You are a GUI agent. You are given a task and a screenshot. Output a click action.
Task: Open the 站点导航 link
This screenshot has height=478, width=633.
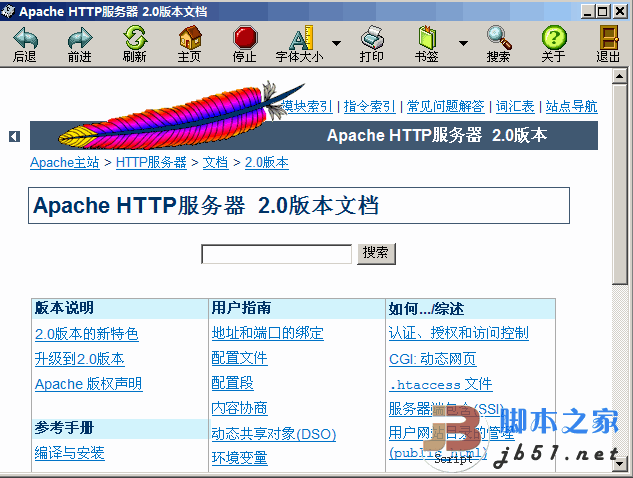click(x=572, y=107)
